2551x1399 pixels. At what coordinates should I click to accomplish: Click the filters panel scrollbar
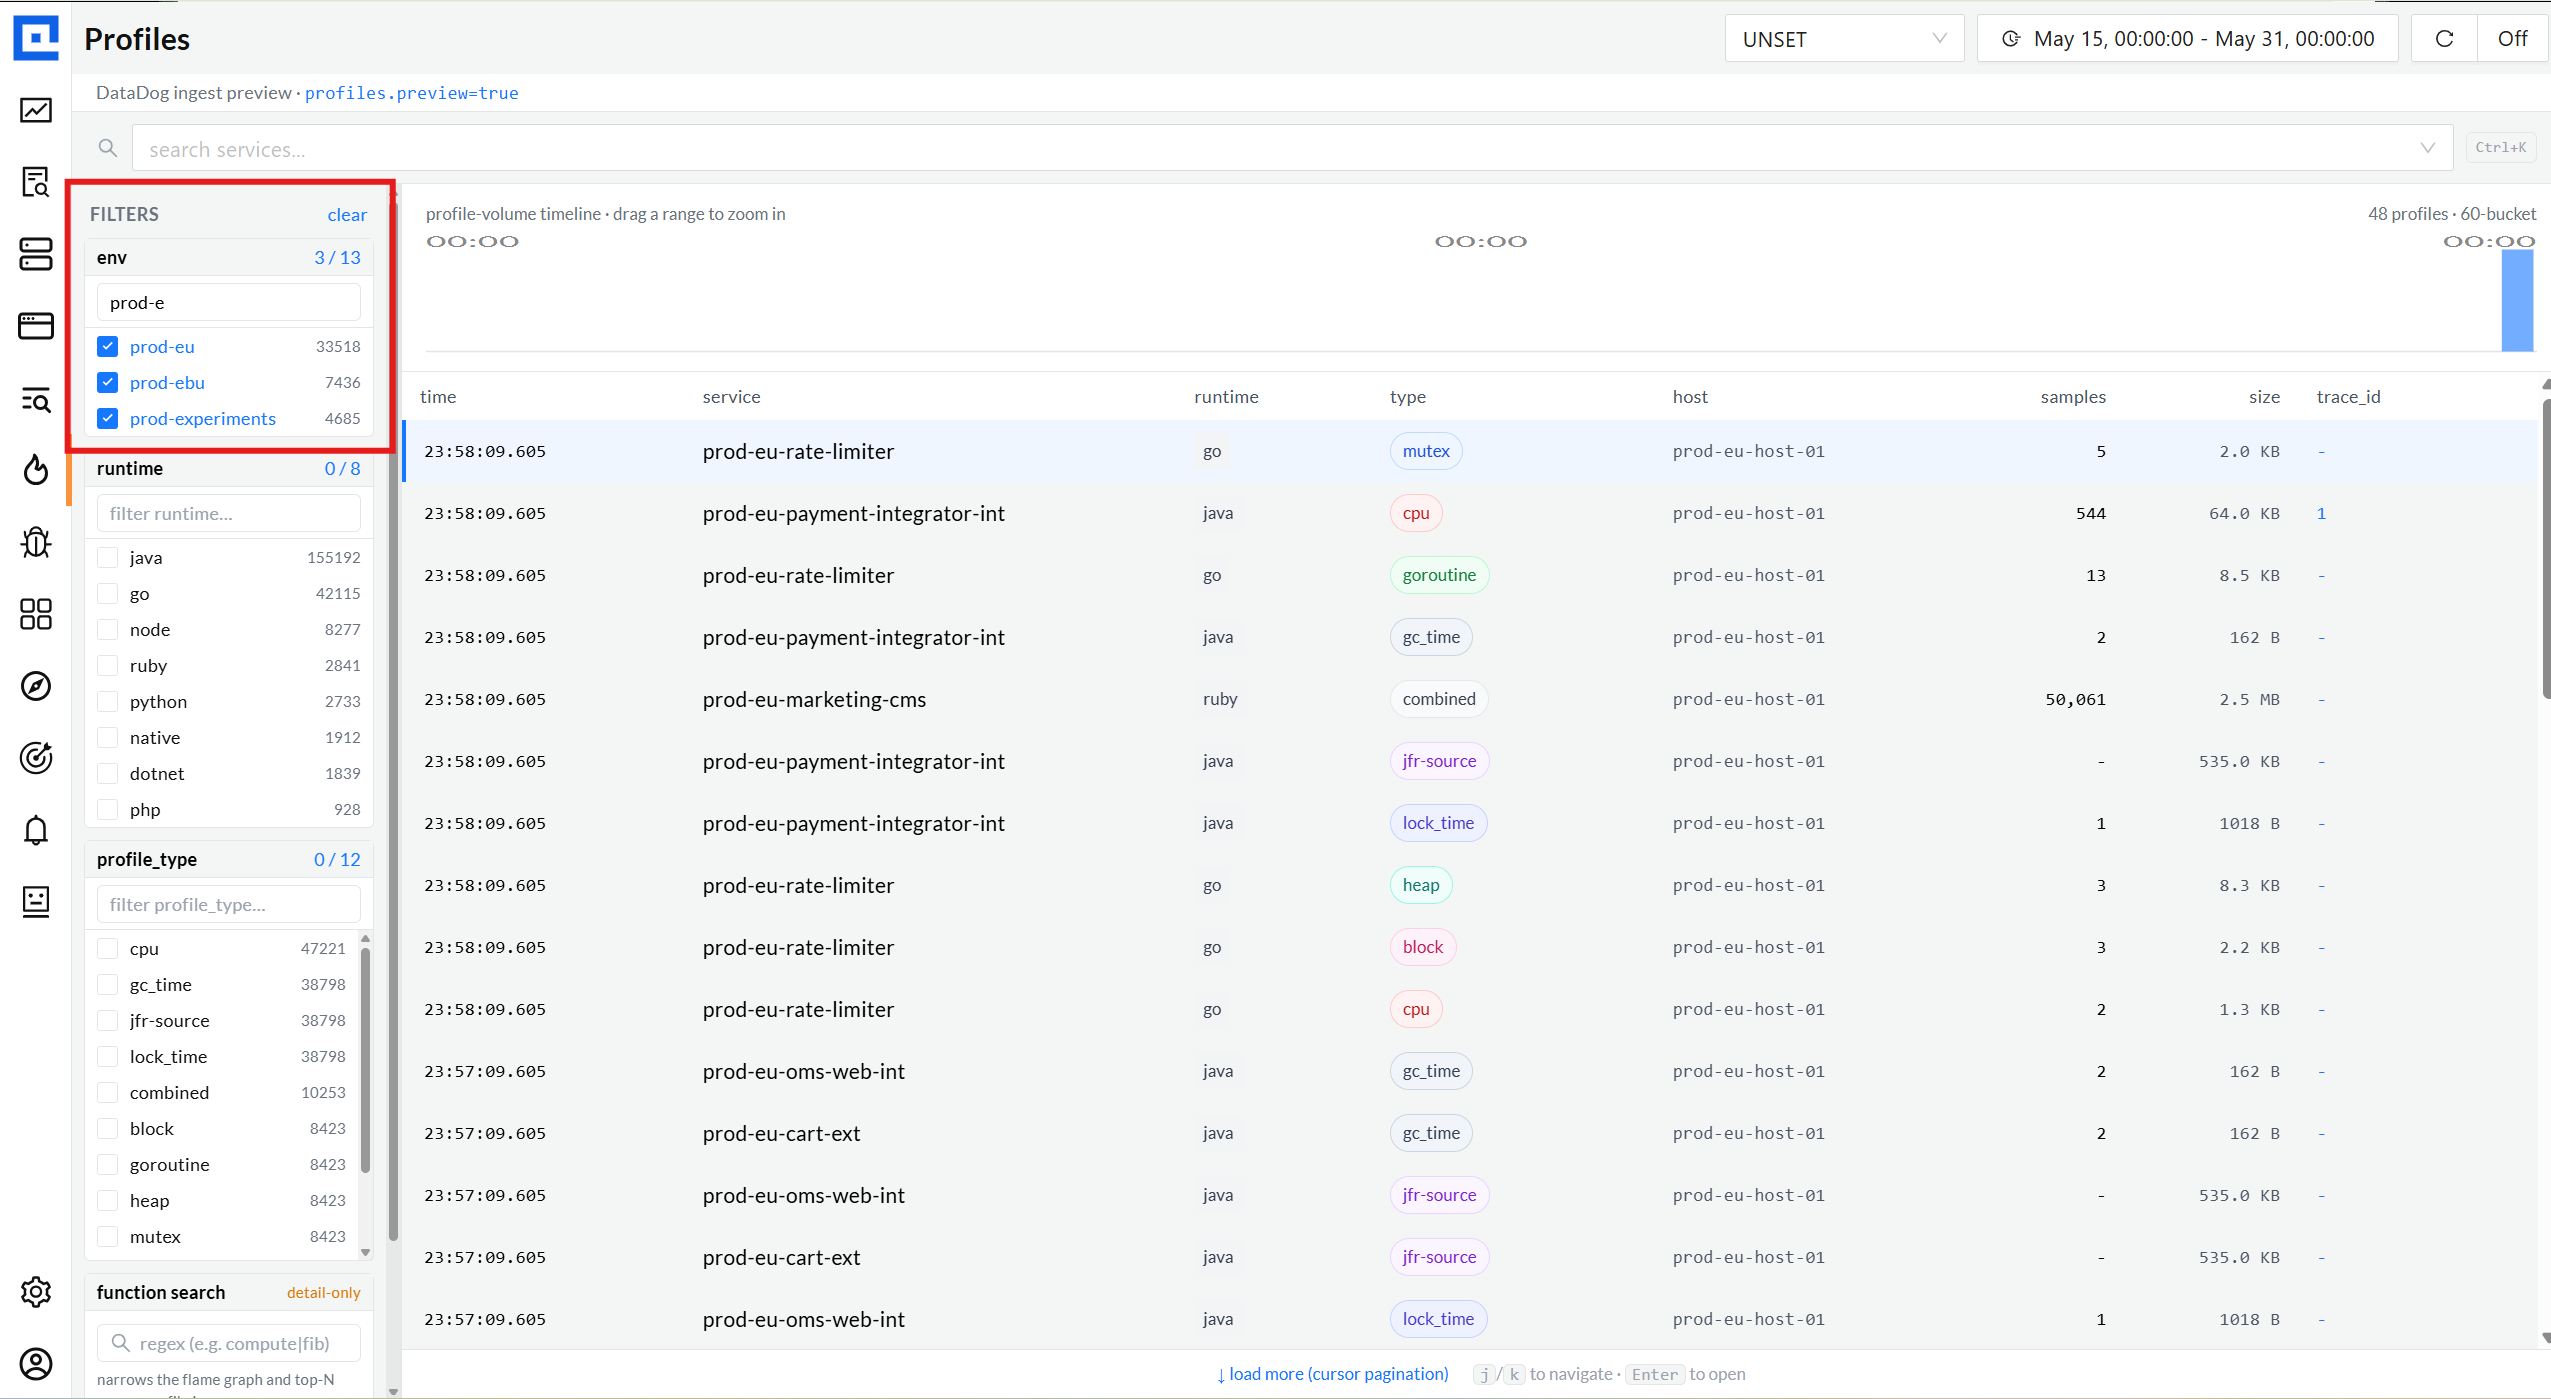[394, 720]
